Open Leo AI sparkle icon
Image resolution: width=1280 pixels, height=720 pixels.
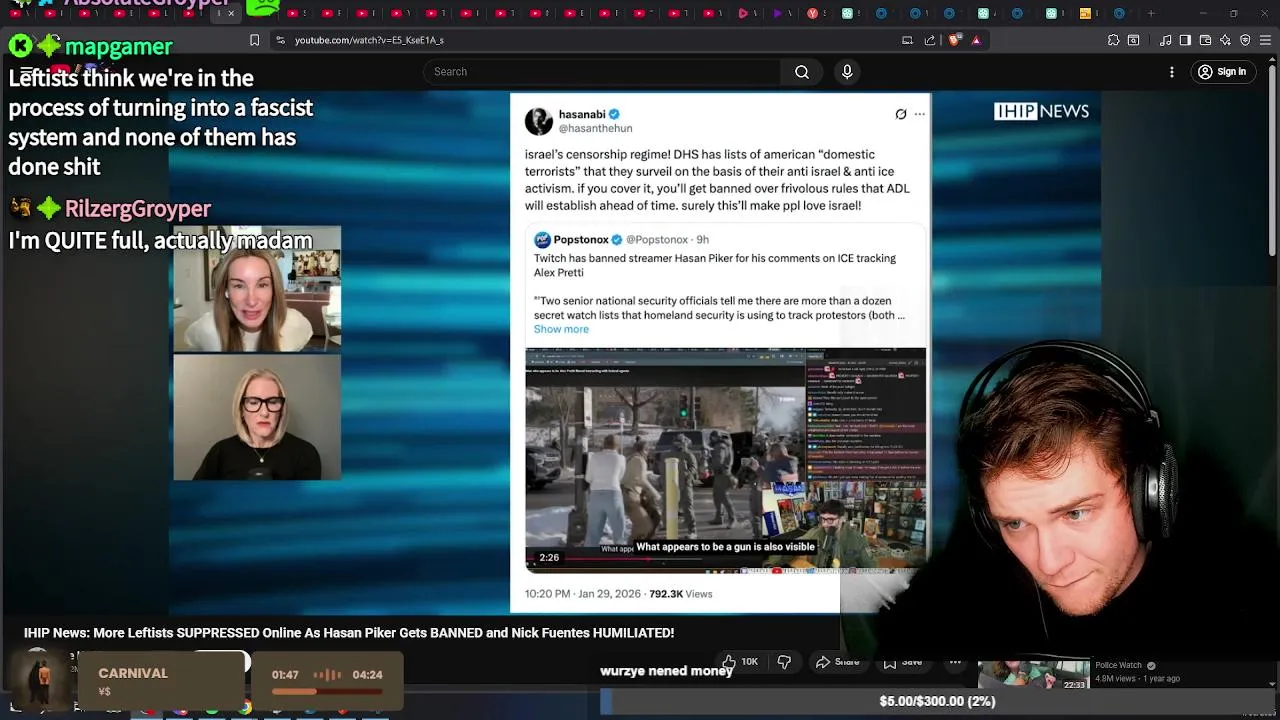[x=1226, y=40]
